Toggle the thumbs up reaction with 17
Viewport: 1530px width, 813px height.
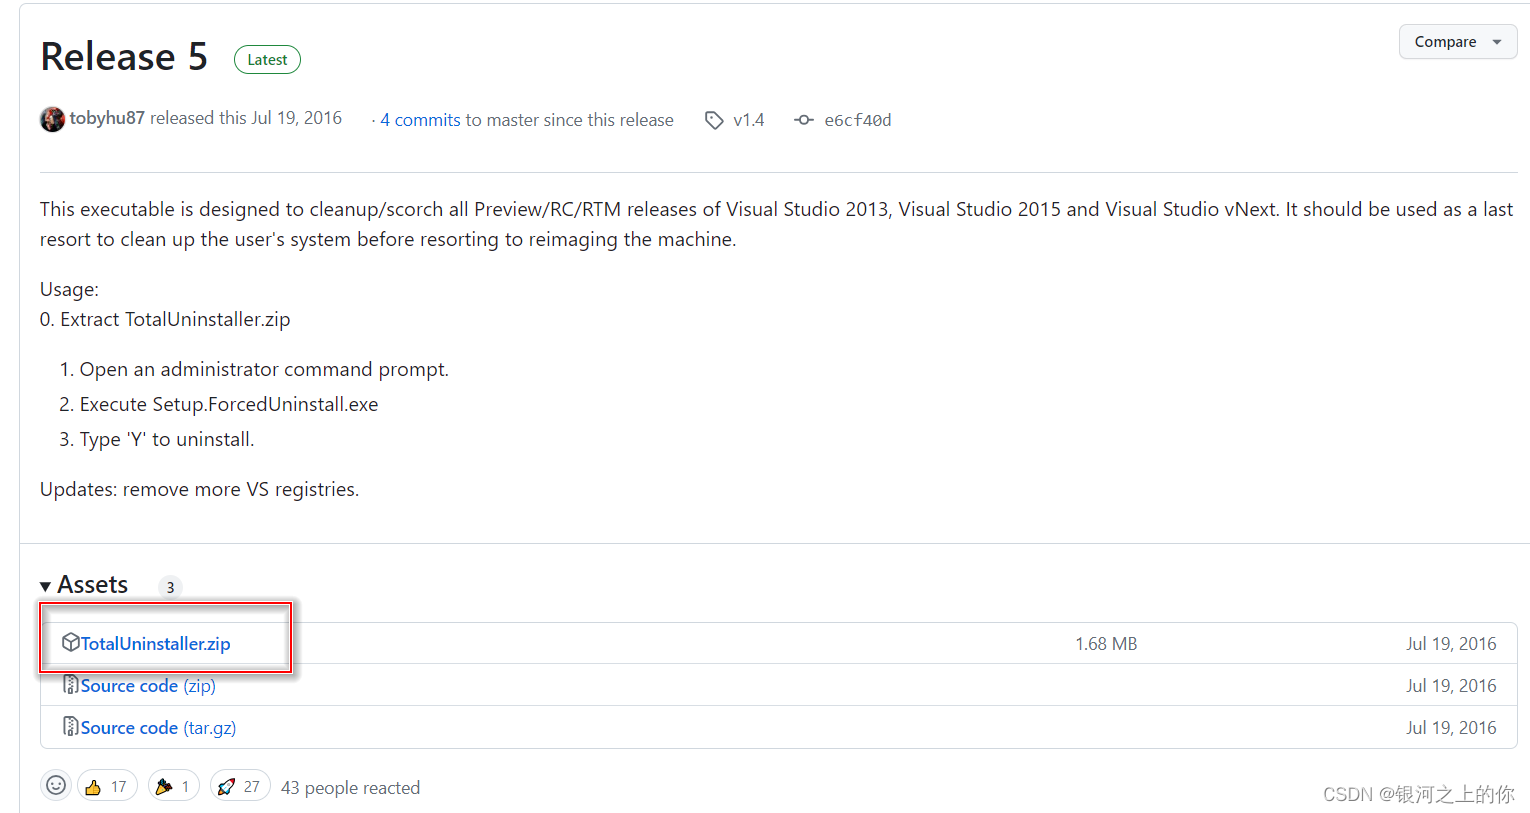click(x=107, y=787)
